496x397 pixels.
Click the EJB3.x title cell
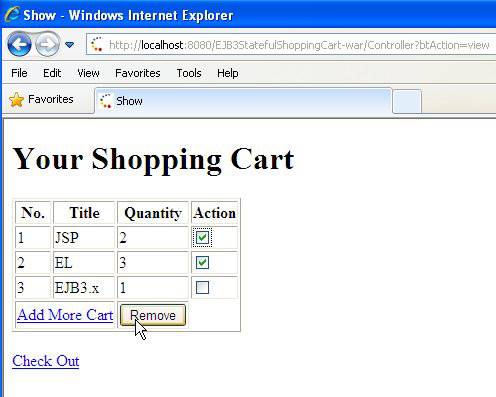pos(84,288)
